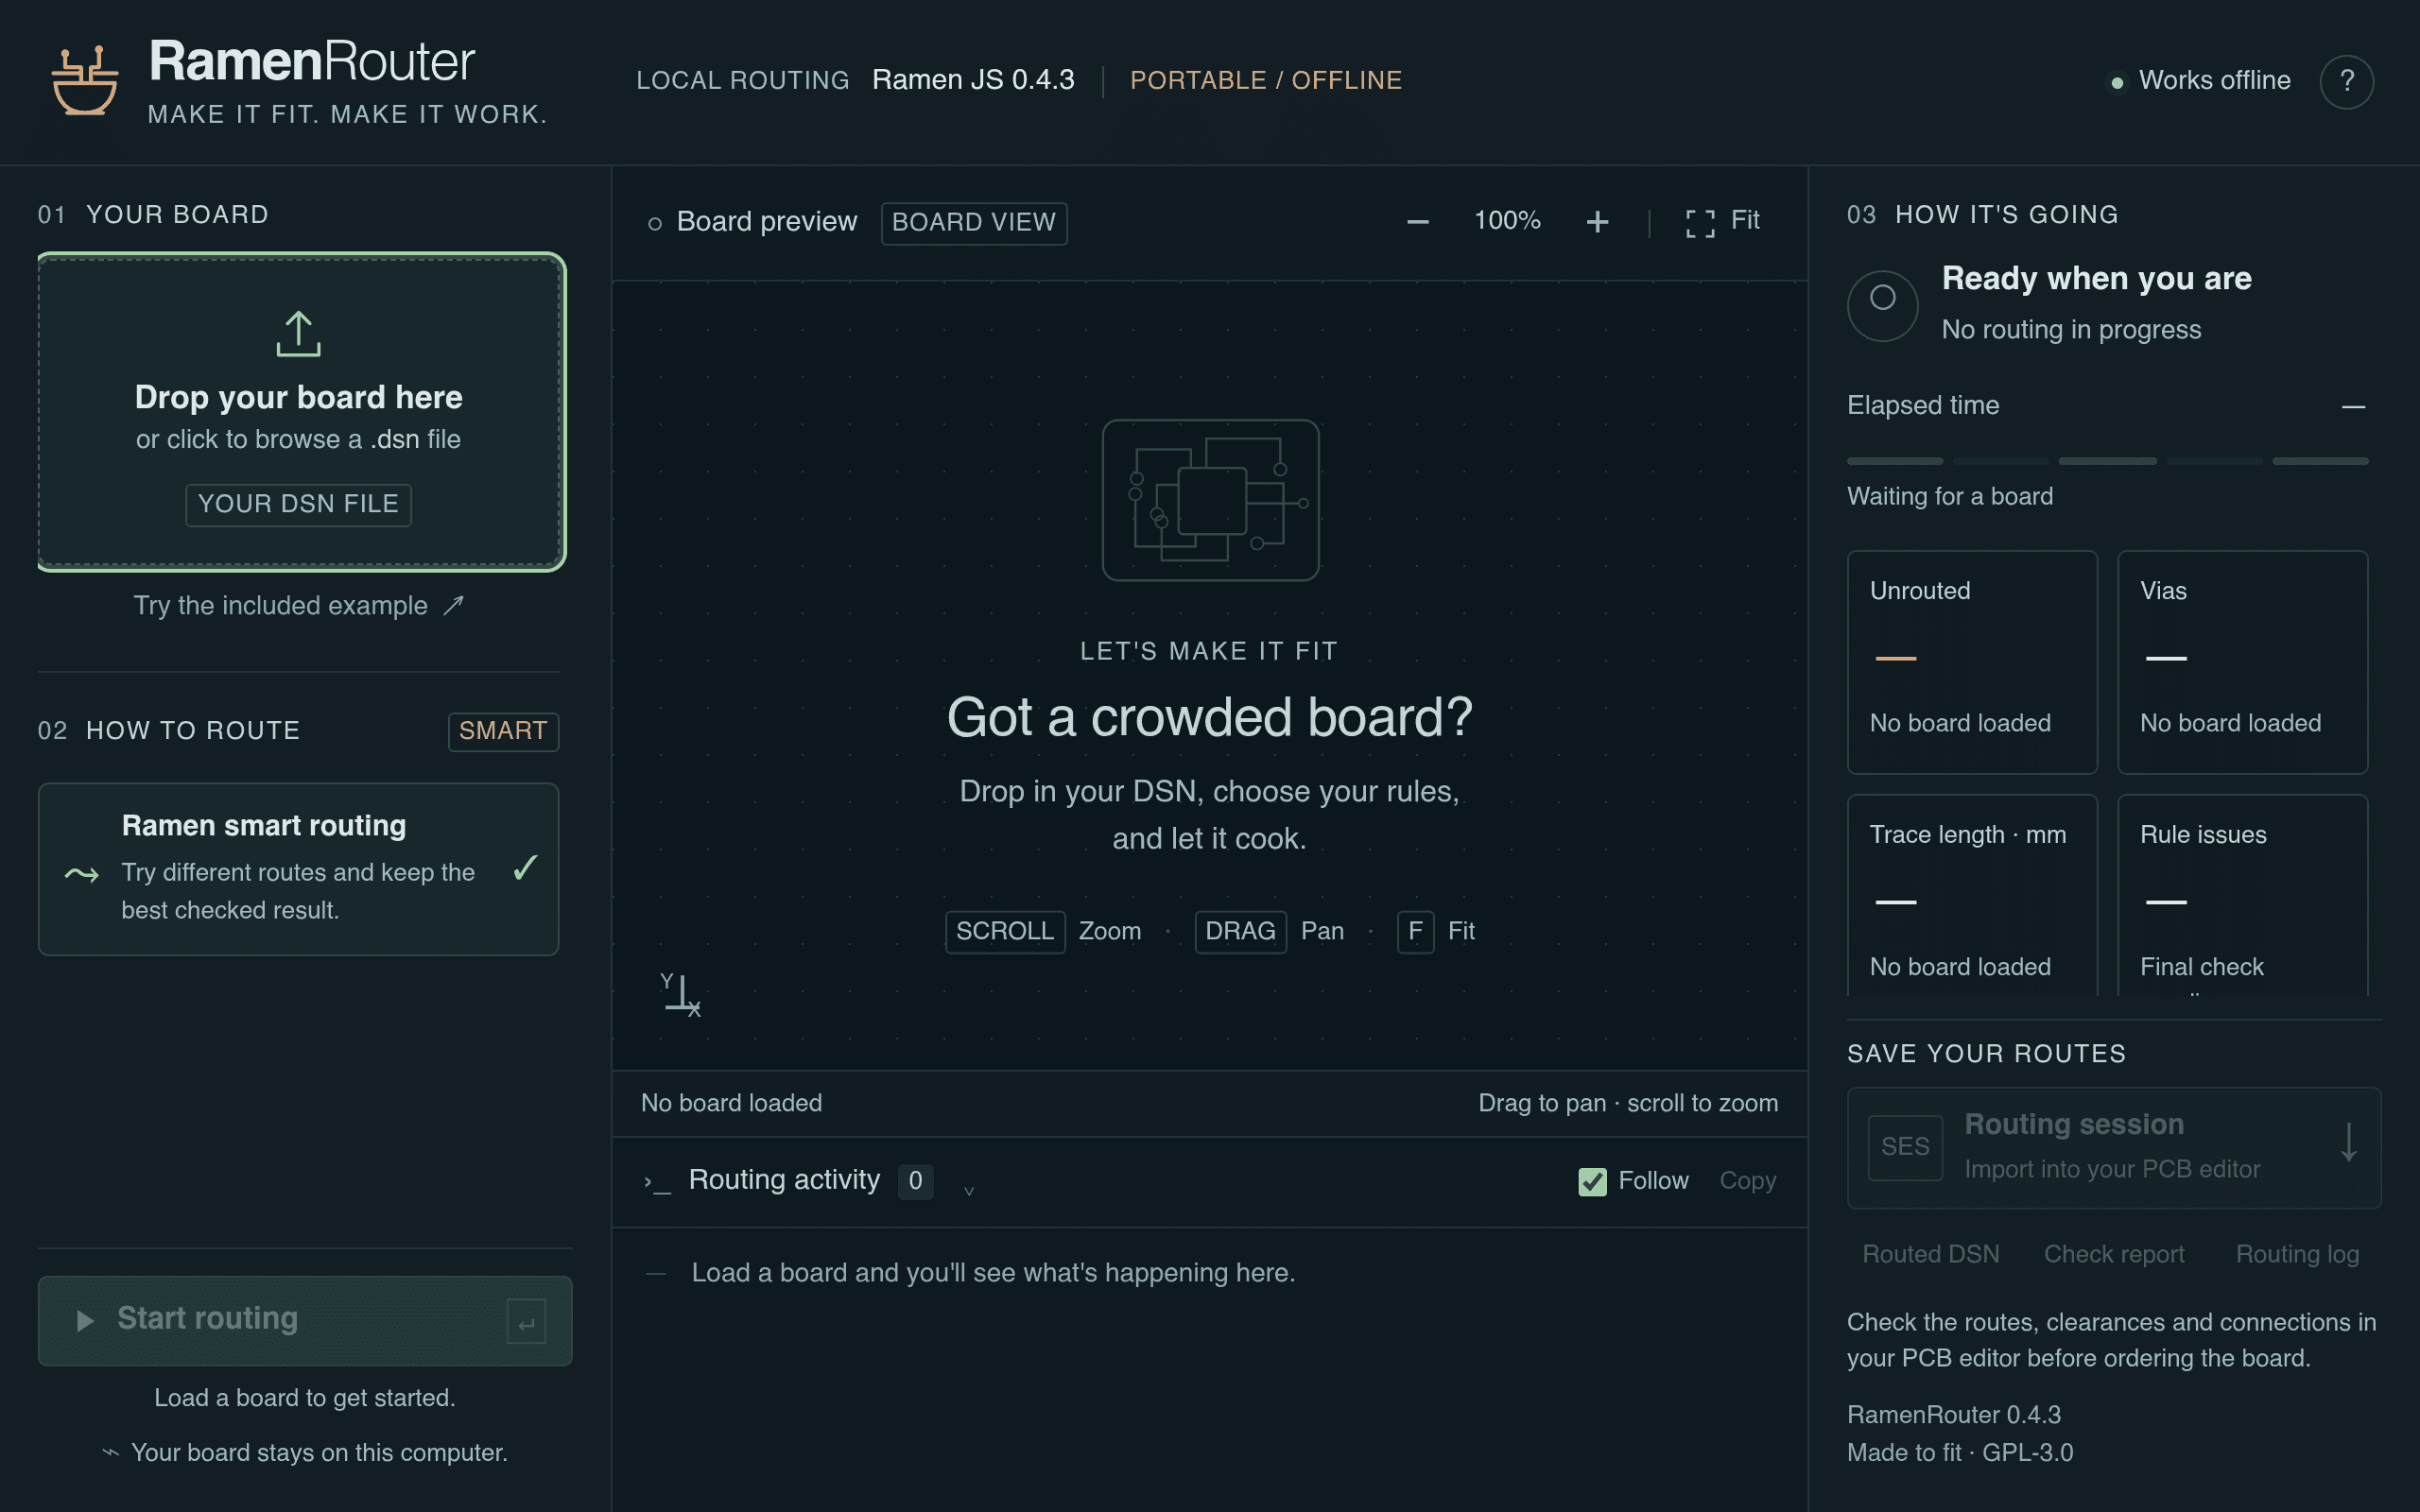Screen dimensions: 2420x1512
Task: Click the Unrouted stat card
Action: click(x=1971, y=662)
